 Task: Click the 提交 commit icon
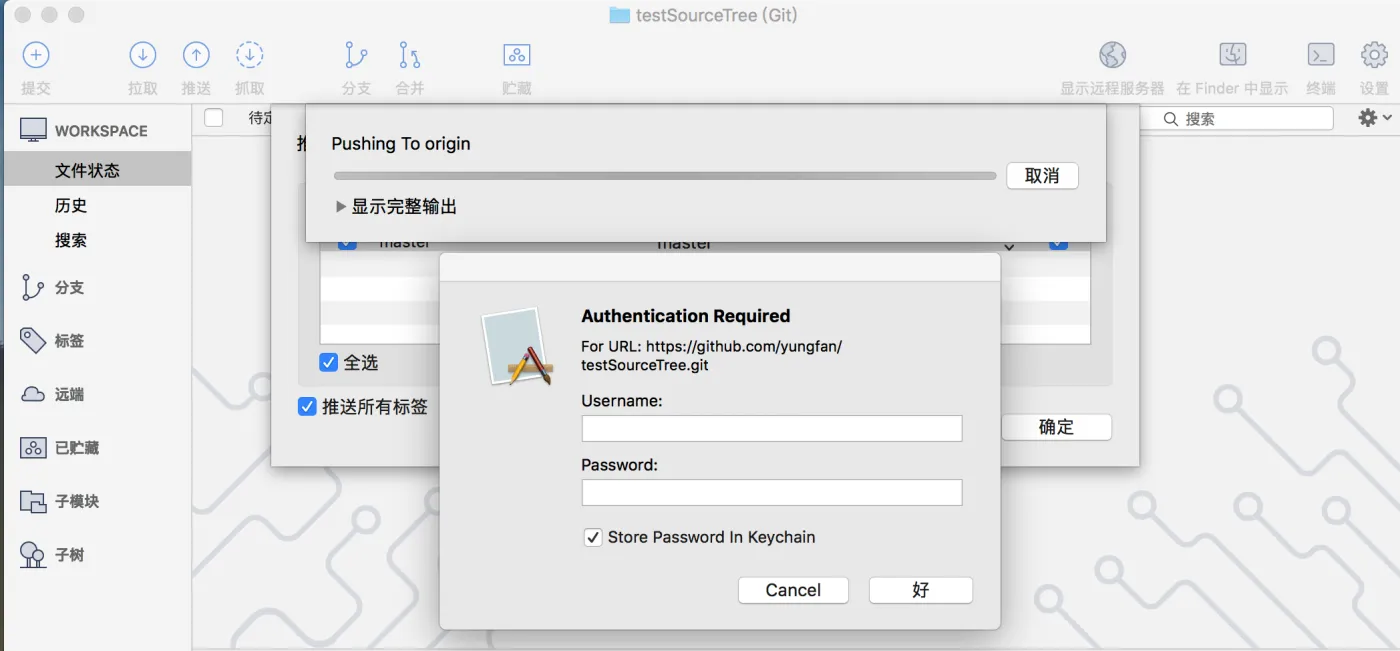pos(36,55)
